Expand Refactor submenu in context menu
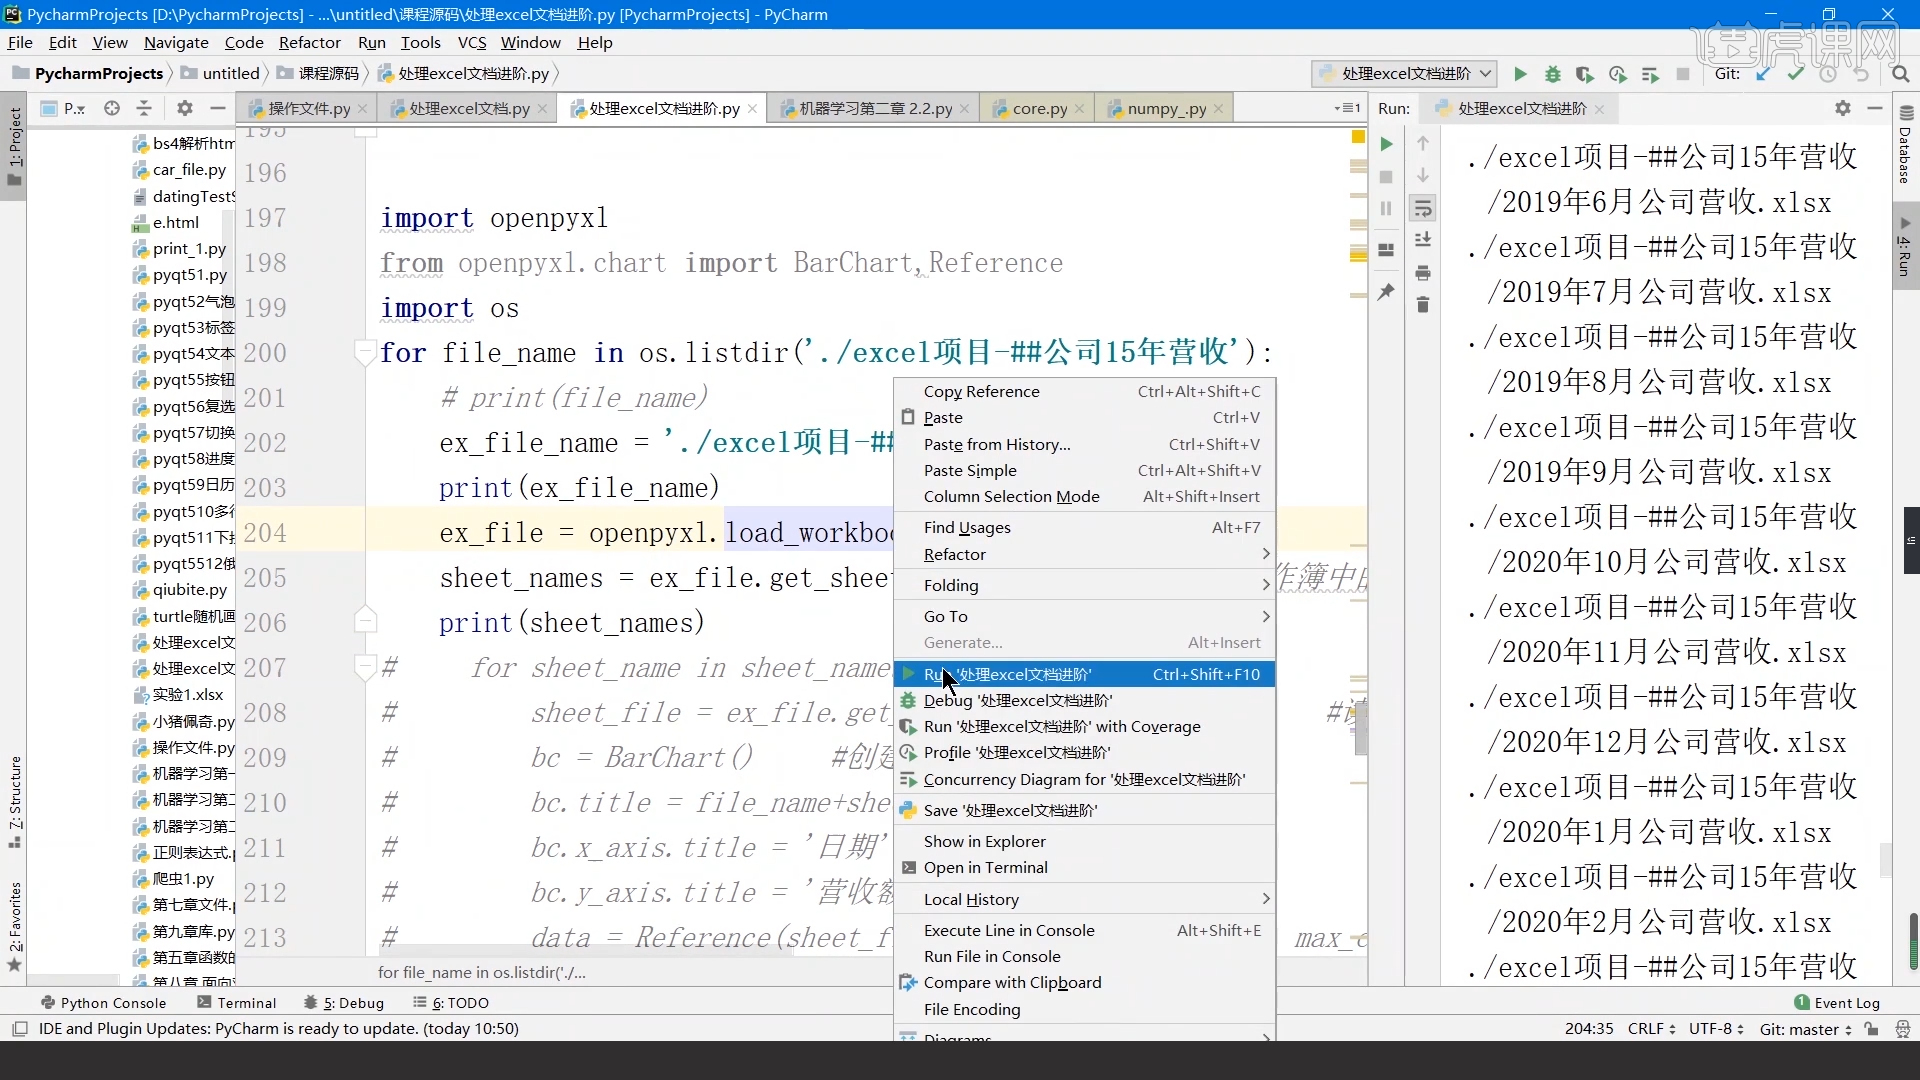The image size is (1920, 1080). tap(1085, 554)
